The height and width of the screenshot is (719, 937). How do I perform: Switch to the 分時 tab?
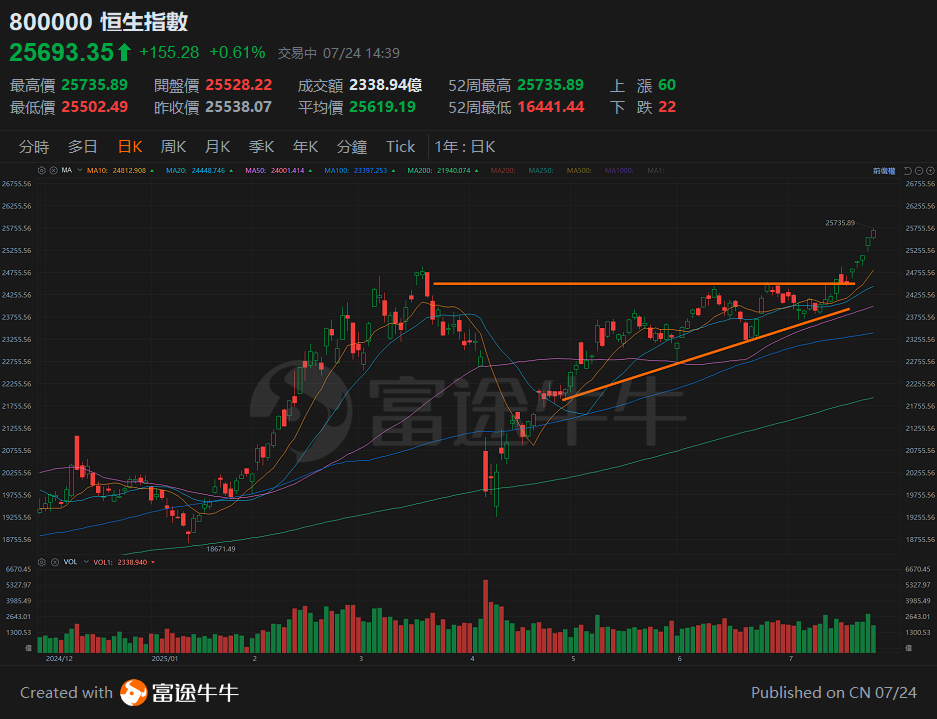point(34,146)
